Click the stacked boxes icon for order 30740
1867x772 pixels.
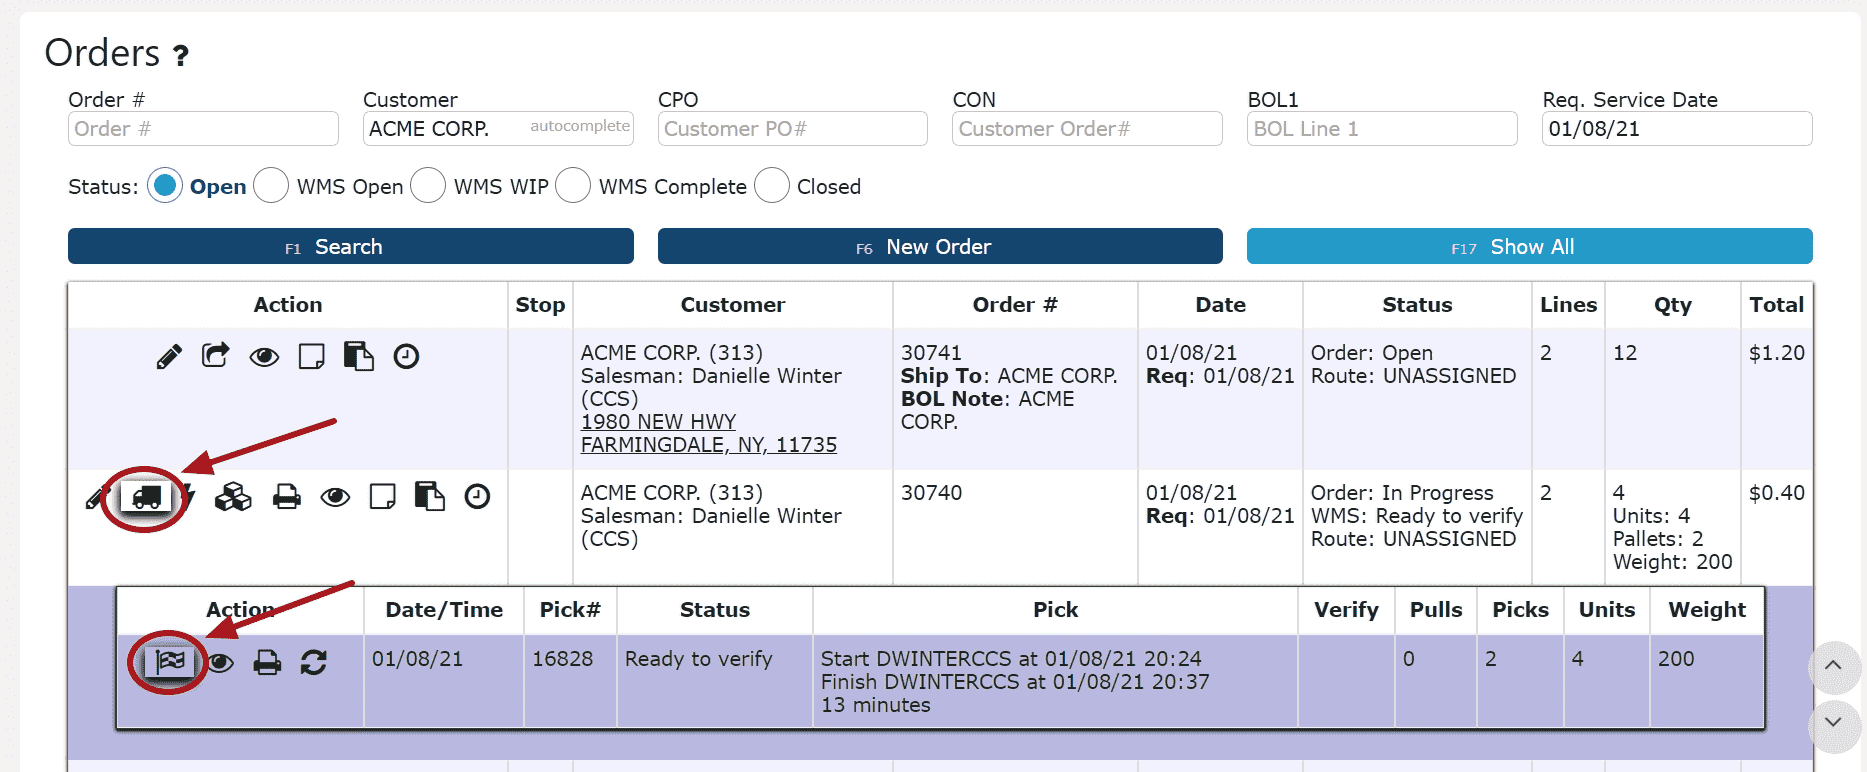[x=233, y=497]
